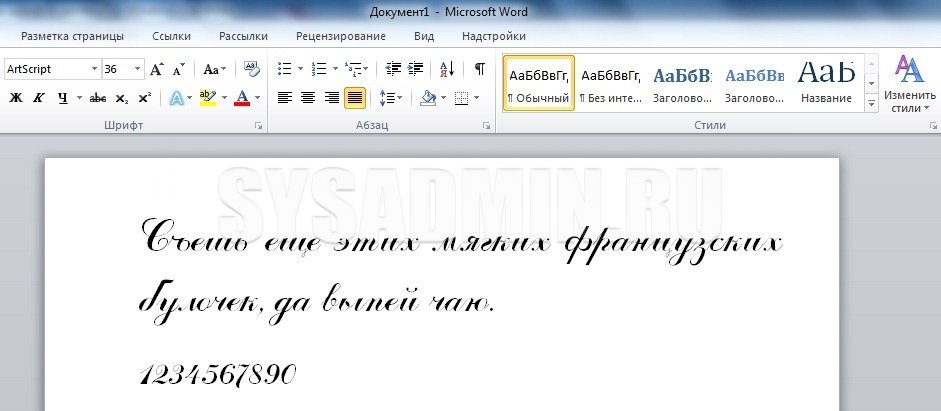Image resolution: width=941 pixels, height=411 pixels.
Task: Expand styles gallery More button
Action: [x=872, y=103]
